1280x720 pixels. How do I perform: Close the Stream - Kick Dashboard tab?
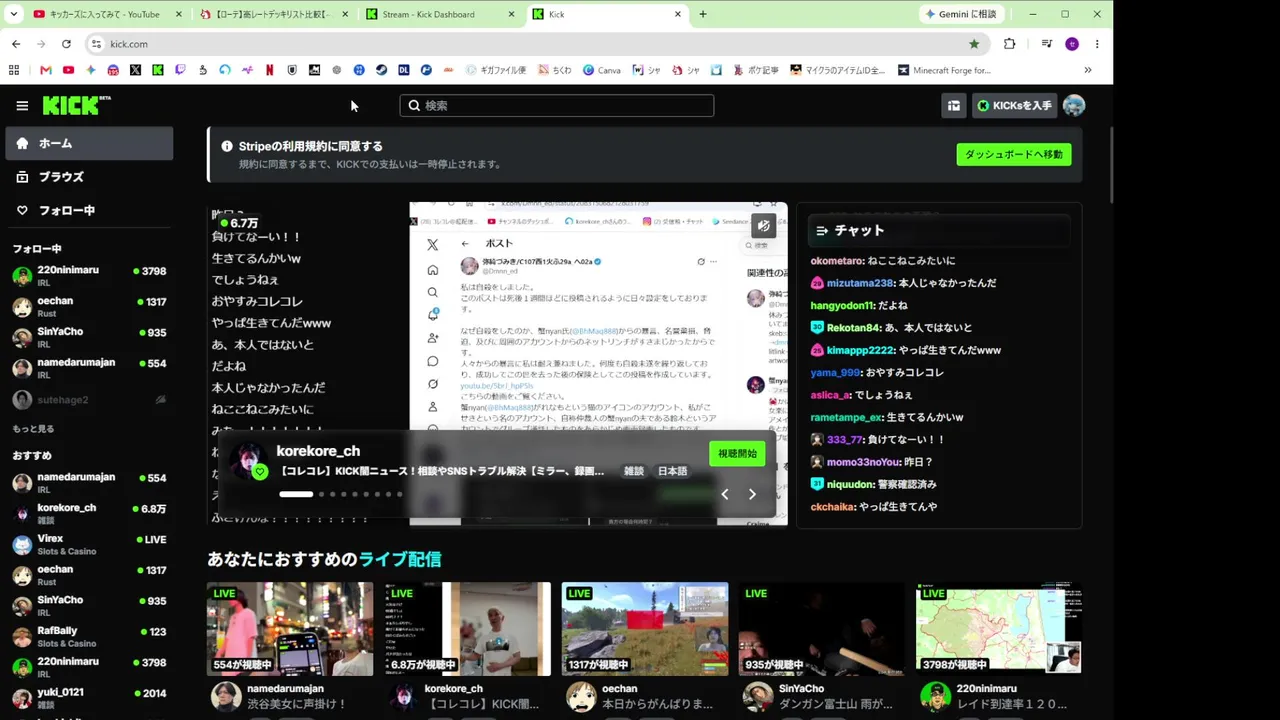click(x=511, y=14)
